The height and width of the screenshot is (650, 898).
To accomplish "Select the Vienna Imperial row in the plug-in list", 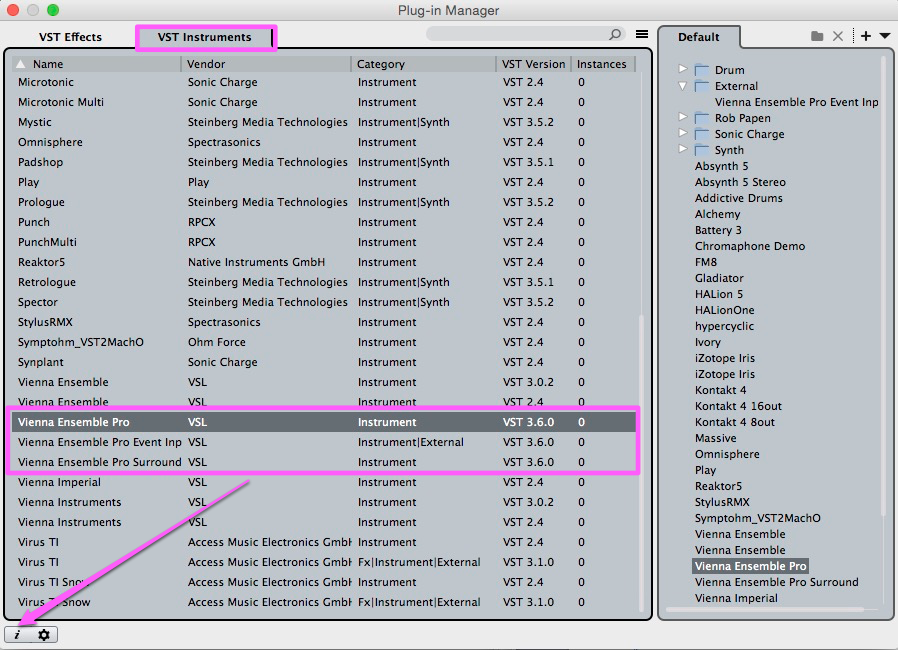I will point(324,482).
